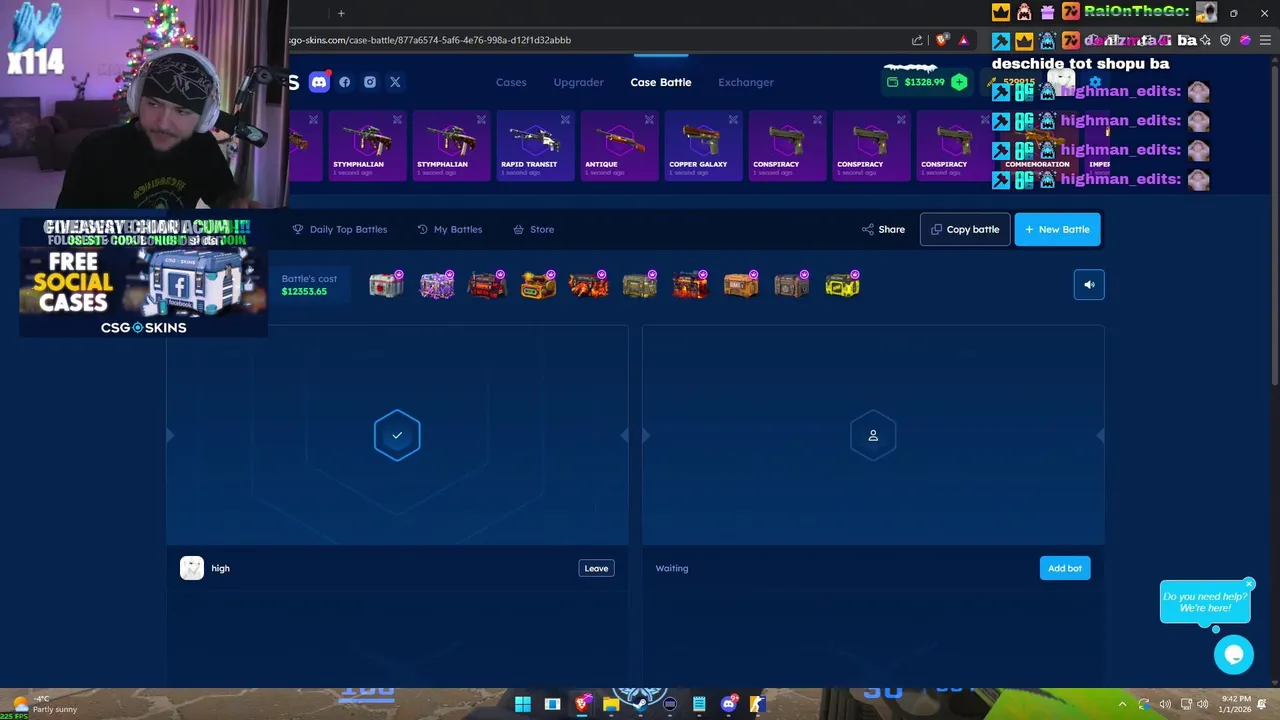This screenshot has height=720, width=1280.
Task: Open Task View on the taskbar
Action: click(552, 704)
